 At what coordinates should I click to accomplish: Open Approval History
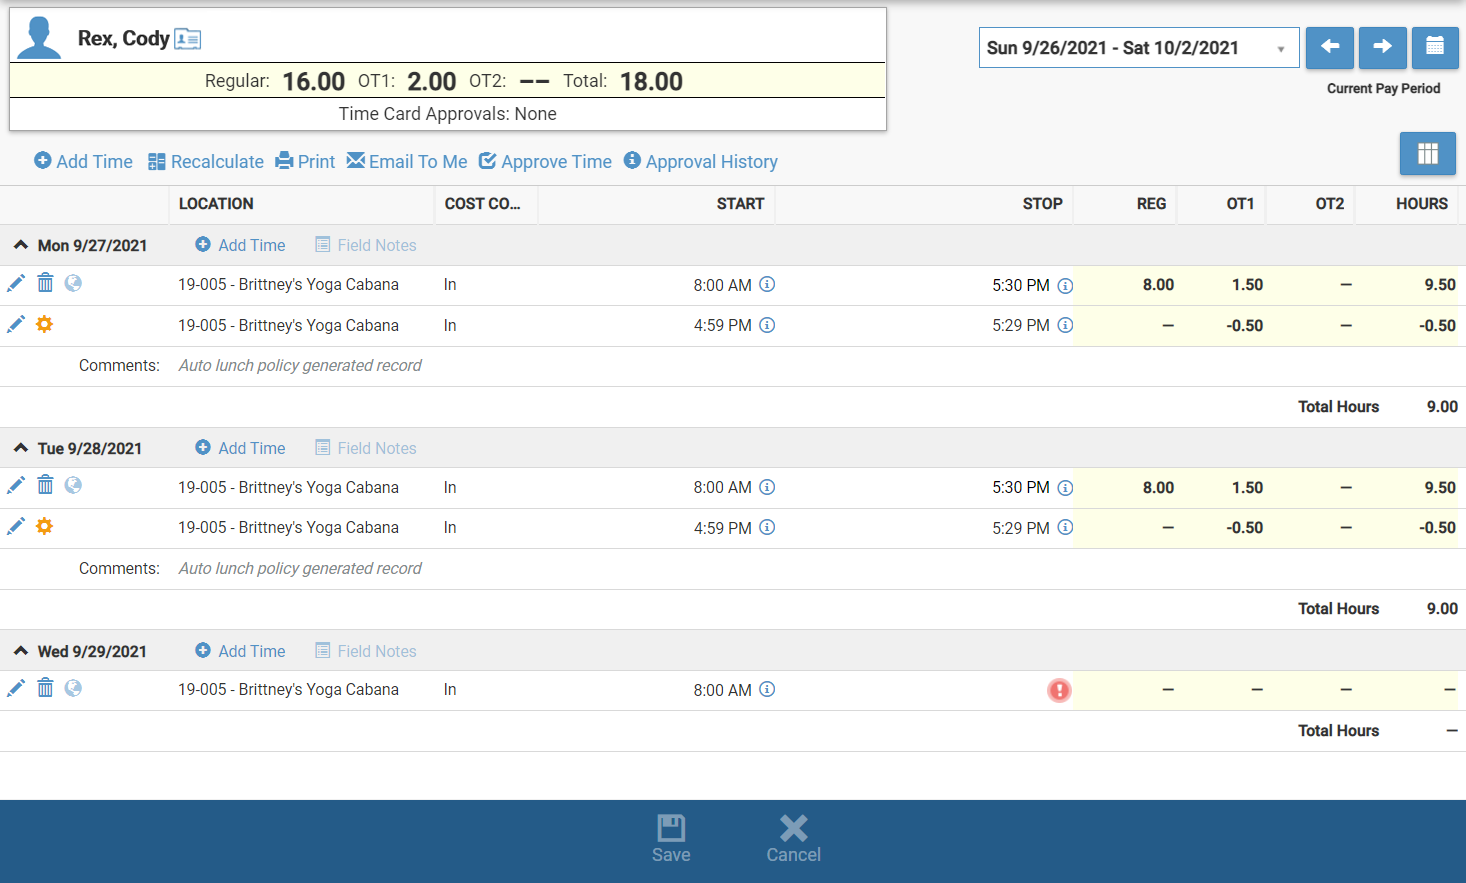pos(700,162)
